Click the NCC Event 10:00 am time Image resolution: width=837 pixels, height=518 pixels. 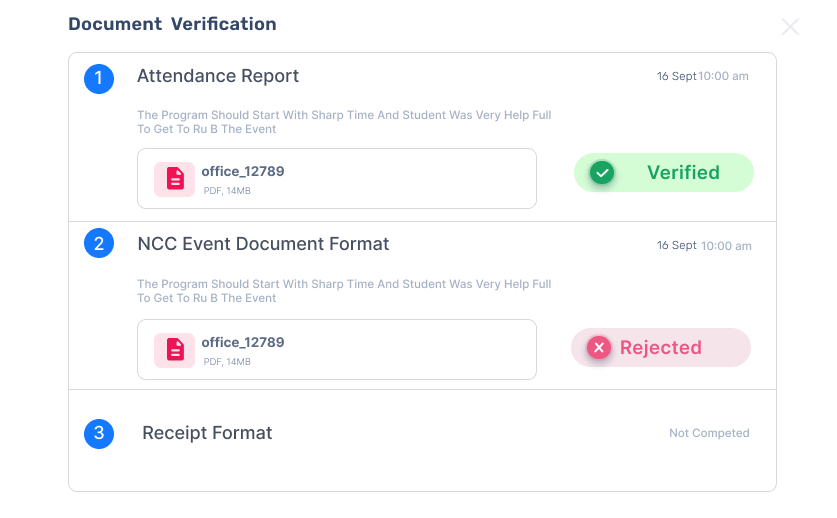(x=726, y=246)
